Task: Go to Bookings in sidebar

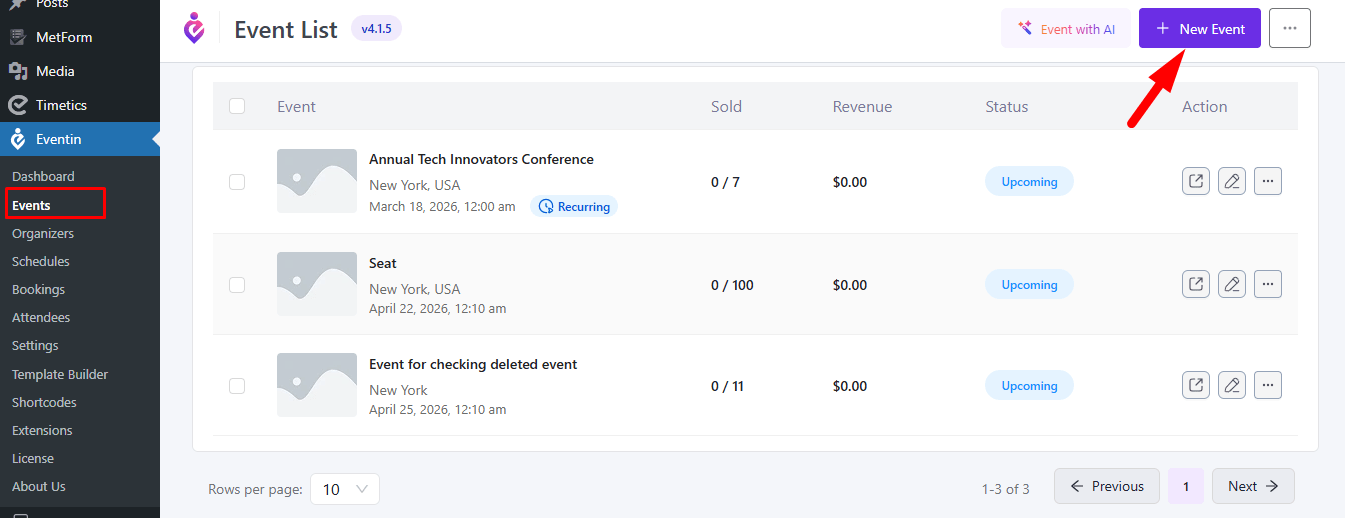Action: [38, 289]
